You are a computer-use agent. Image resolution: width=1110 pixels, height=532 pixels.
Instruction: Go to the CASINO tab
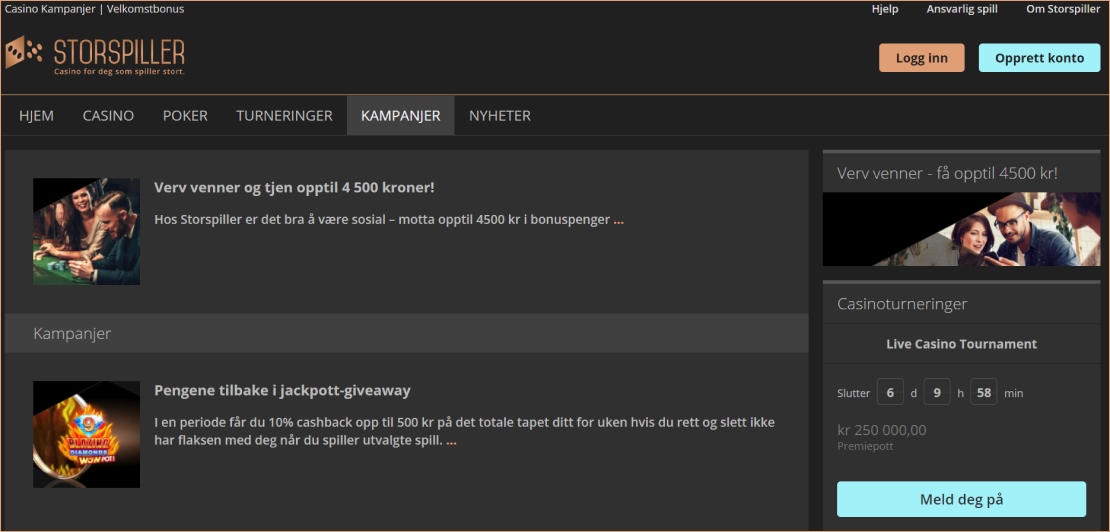click(108, 115)
